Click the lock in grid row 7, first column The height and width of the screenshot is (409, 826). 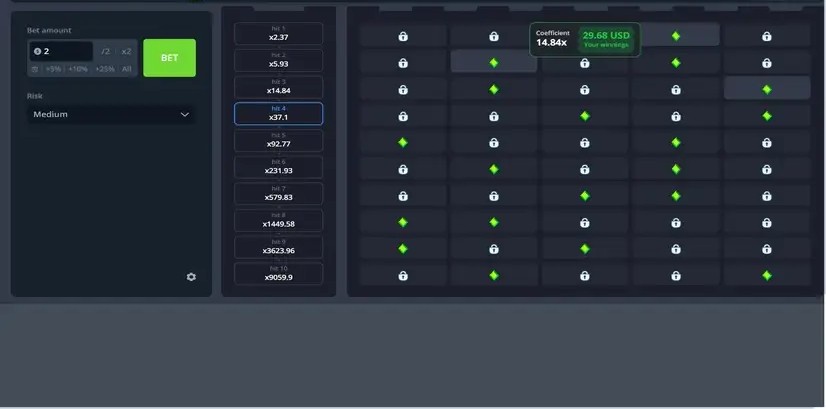[x=403, y=196]
